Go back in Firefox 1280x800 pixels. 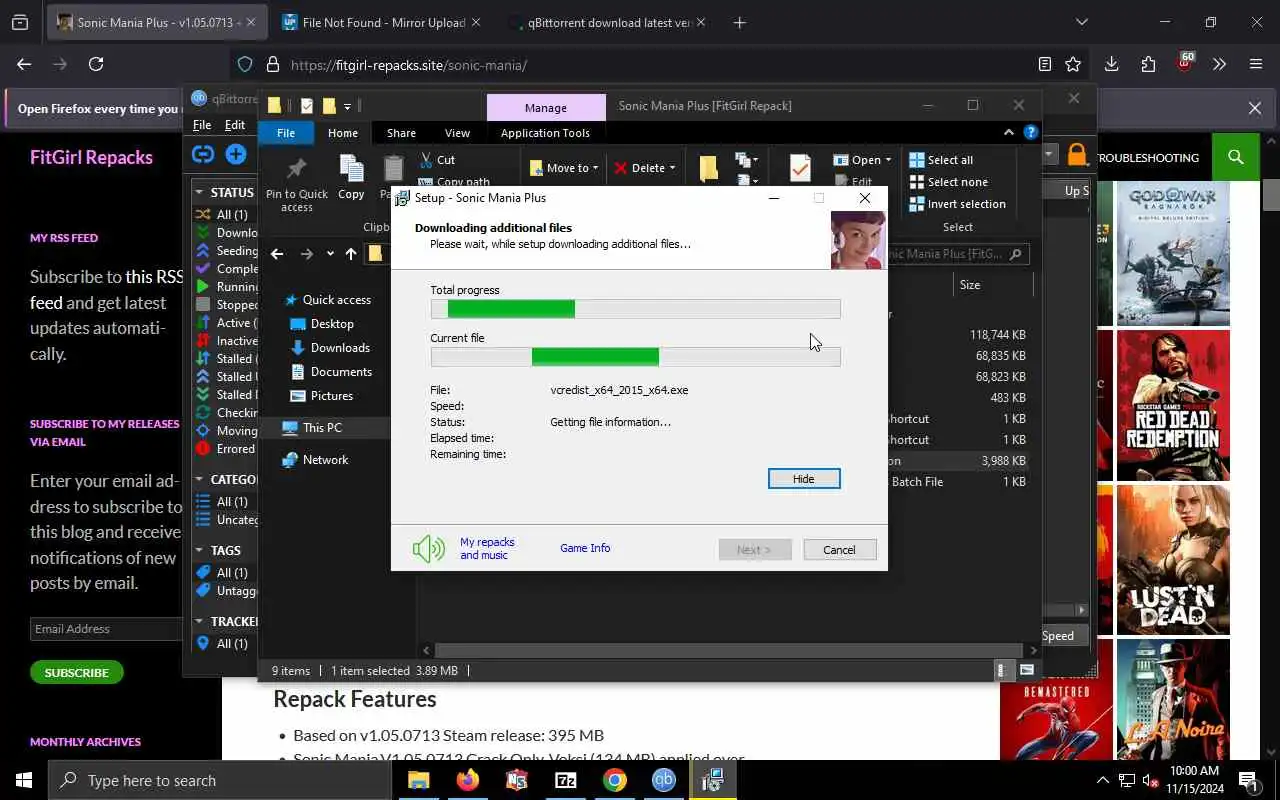(x=24, y=64)
